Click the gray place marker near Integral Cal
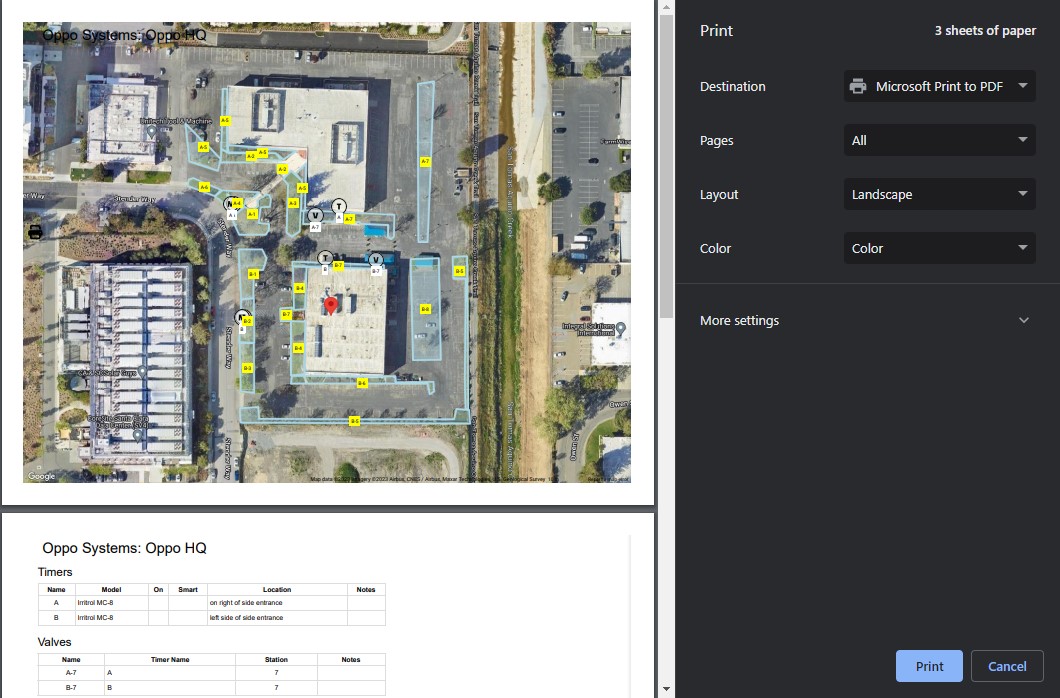The image size is (1060, 698). coord(621,328)
